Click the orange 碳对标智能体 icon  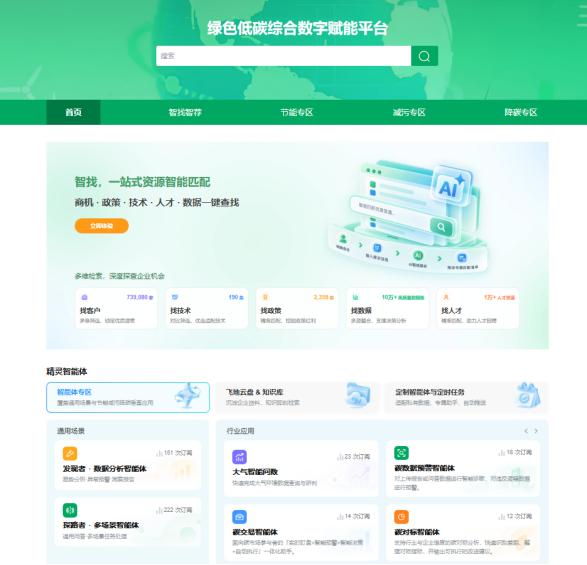(401, 517)
